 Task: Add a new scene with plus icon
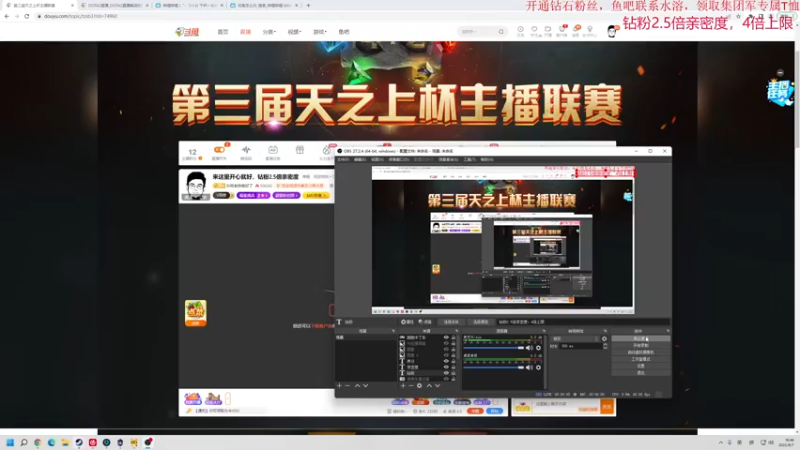point(339,386)
